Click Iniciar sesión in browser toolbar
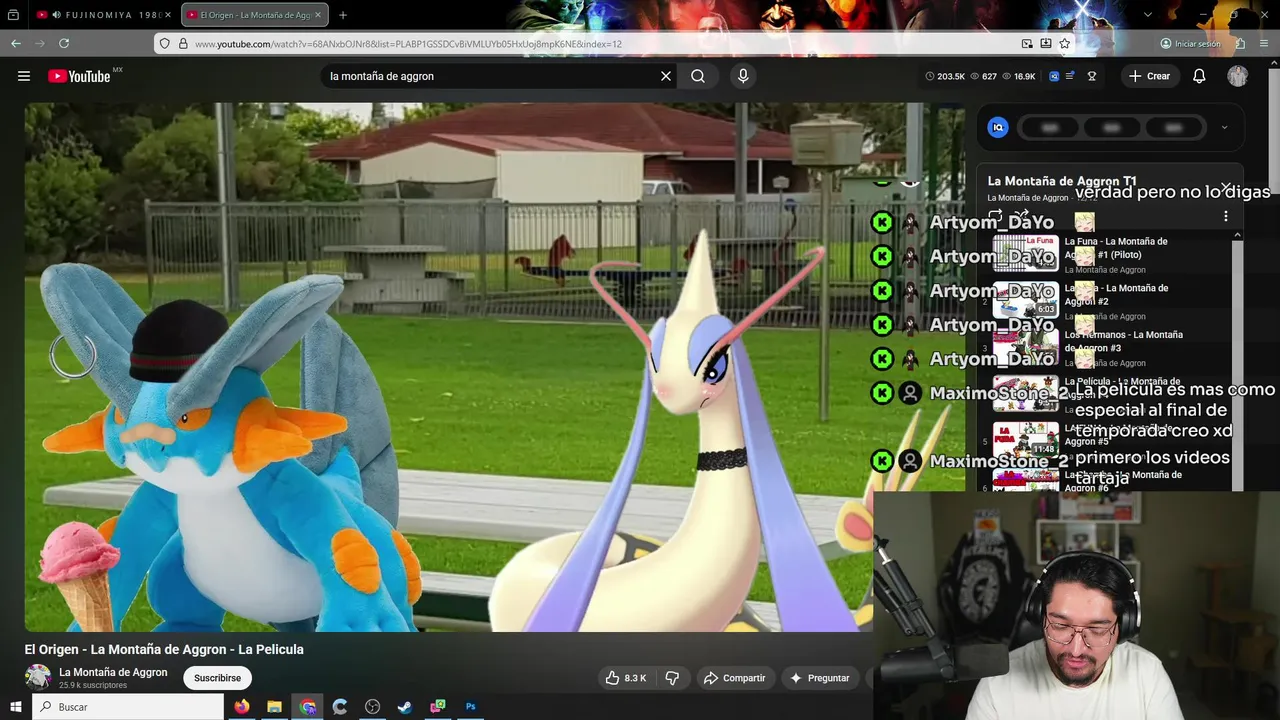Screen dimensions: 1280x720 click(1190, 44)
